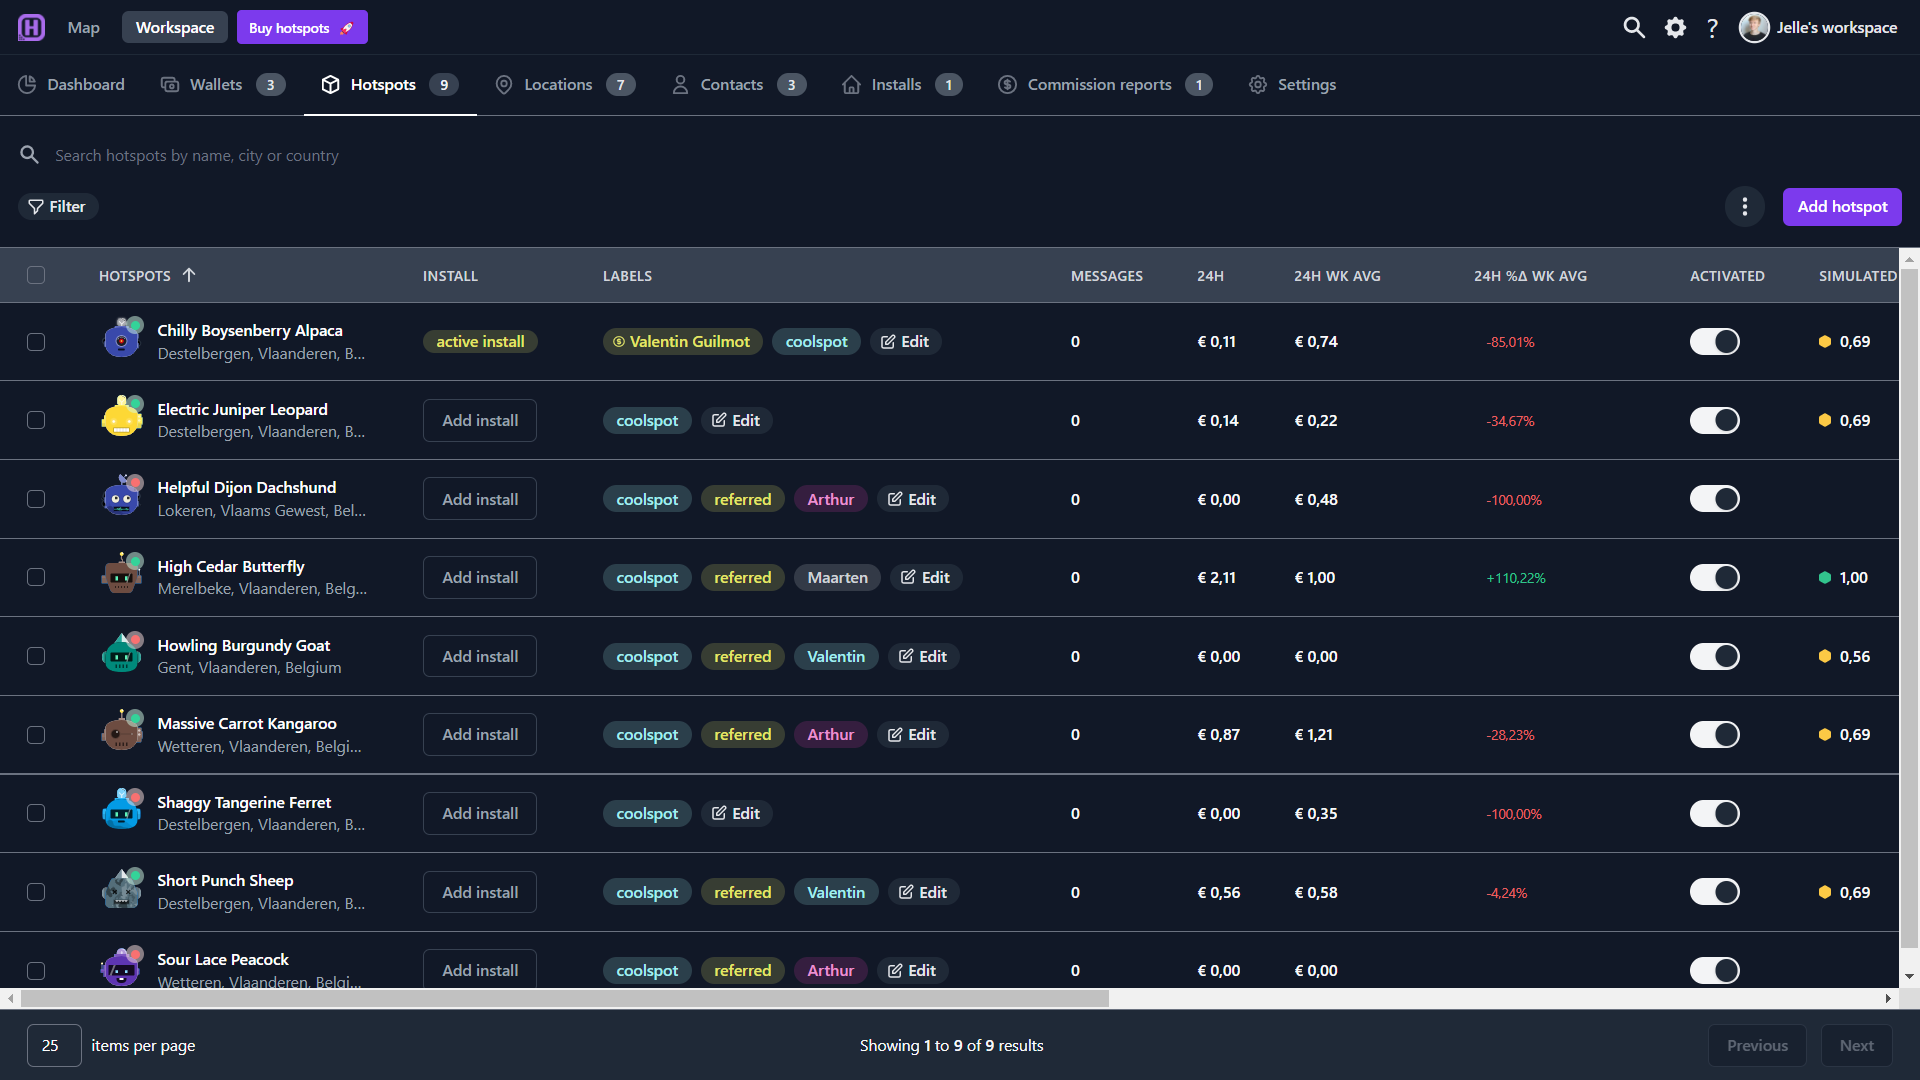Toggle activation for High Cedar Butterfly
1920x1080 pixels.
click(x=1715, y=577)
